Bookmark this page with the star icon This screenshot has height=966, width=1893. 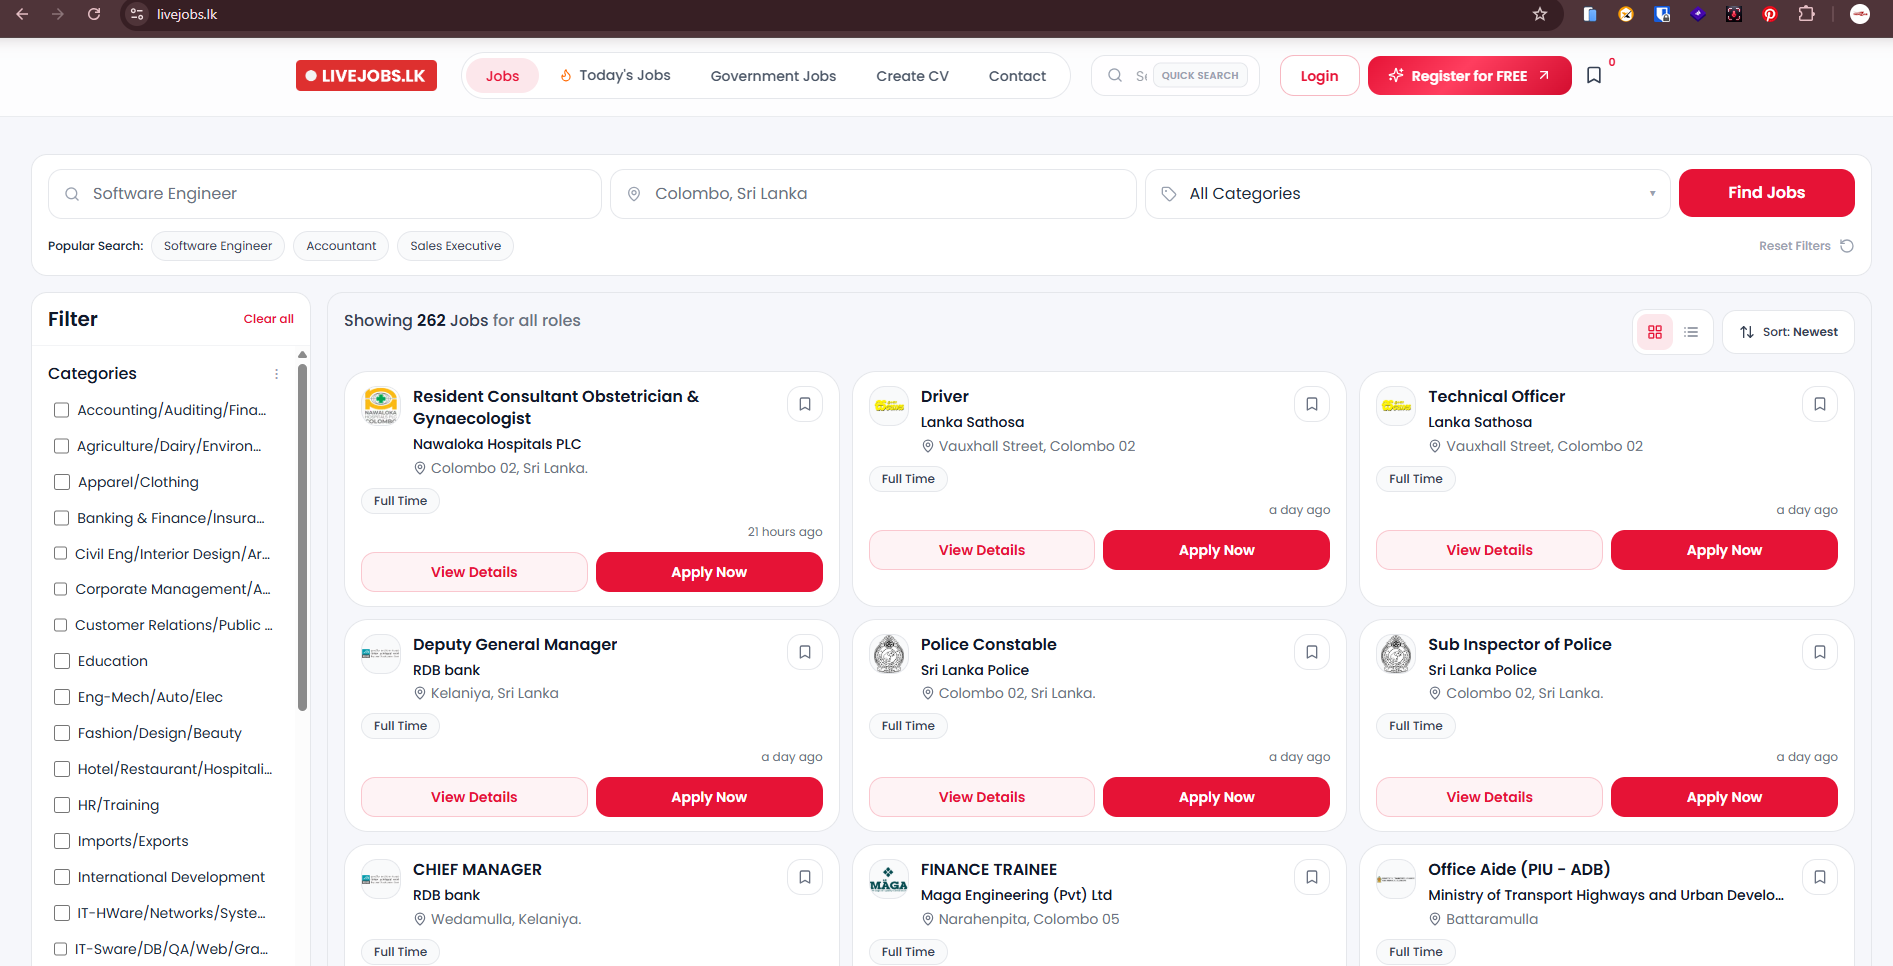pos(1540,14)
